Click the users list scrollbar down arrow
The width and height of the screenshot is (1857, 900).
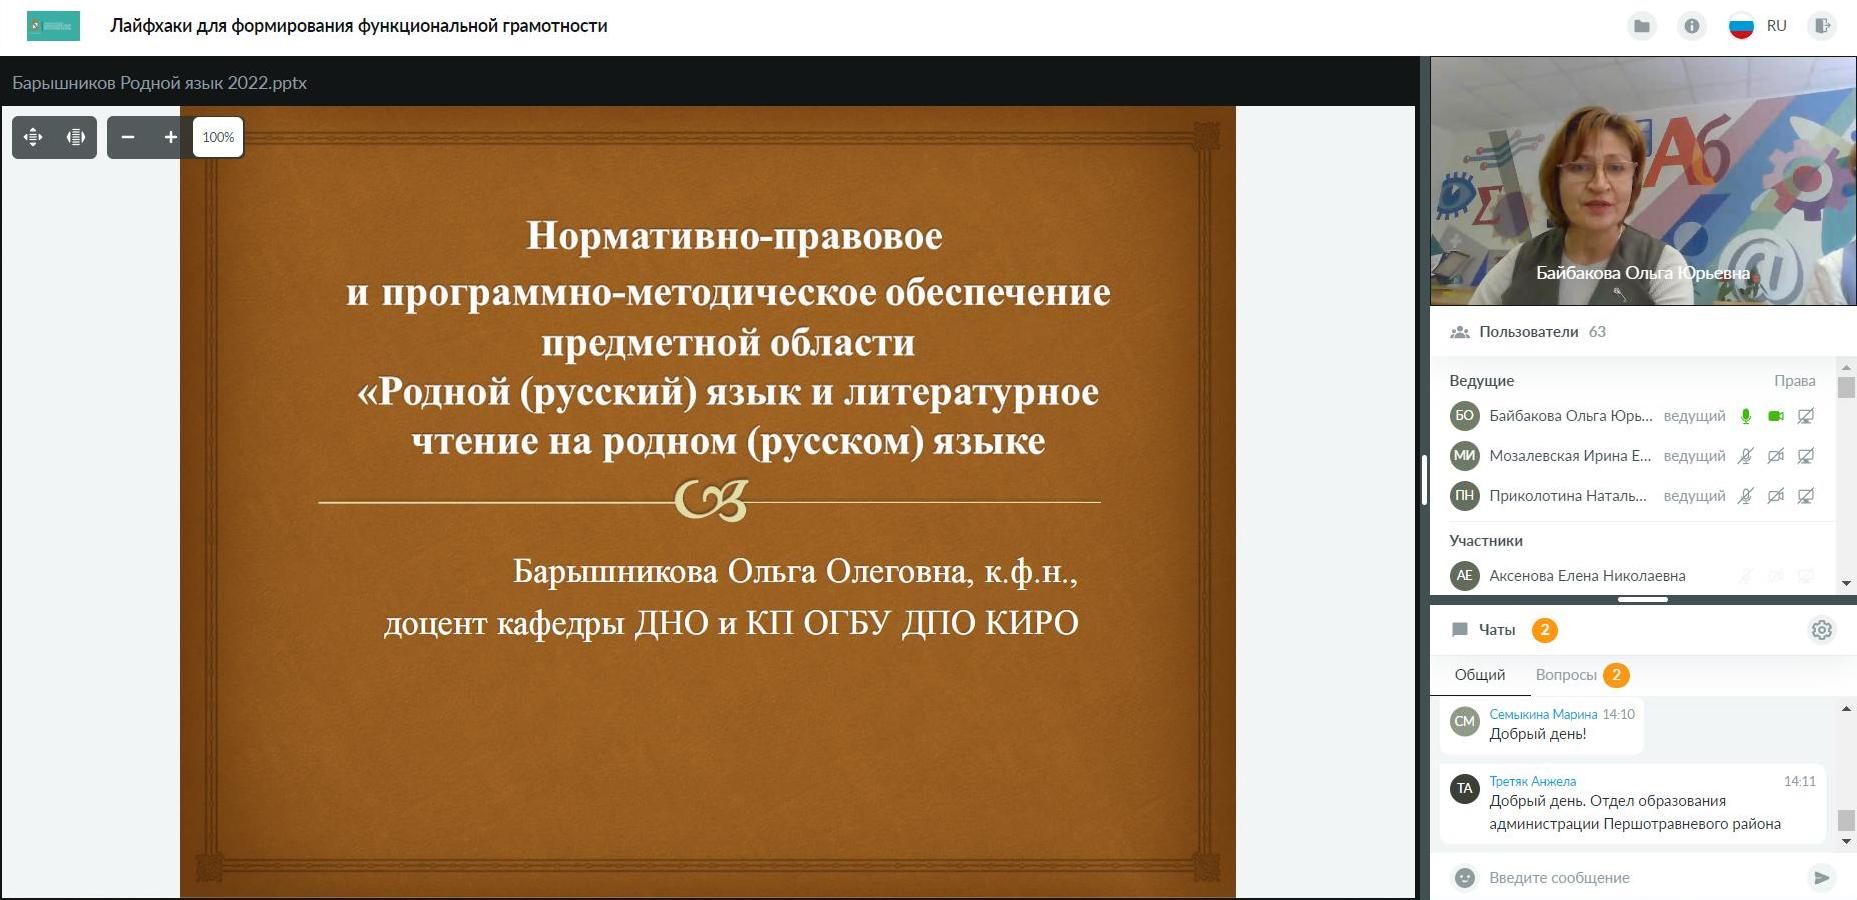click(x=1846, y=583)
